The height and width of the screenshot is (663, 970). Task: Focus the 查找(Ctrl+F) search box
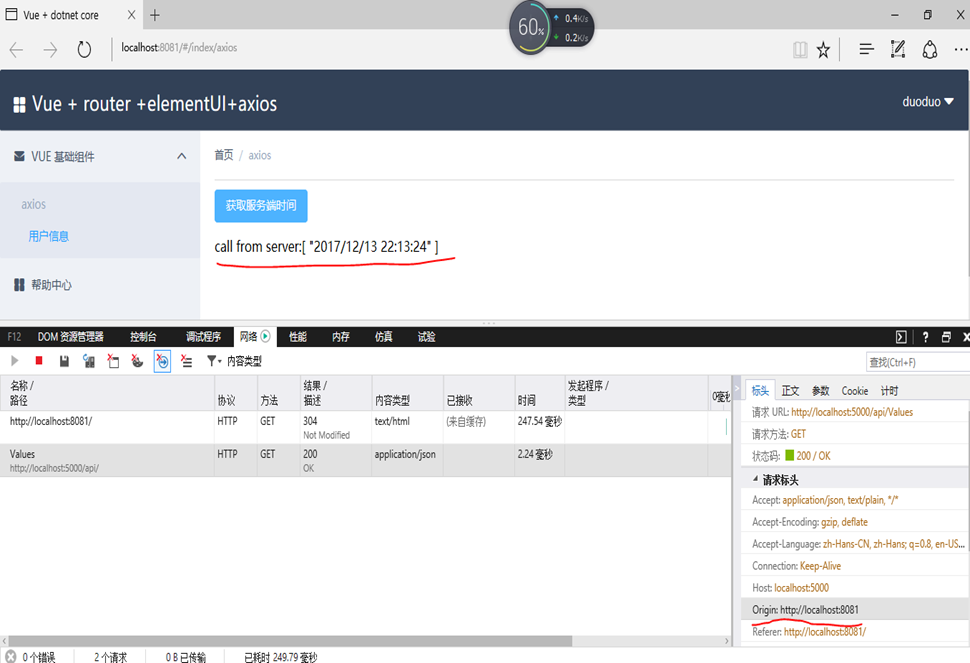pos(917,362)
